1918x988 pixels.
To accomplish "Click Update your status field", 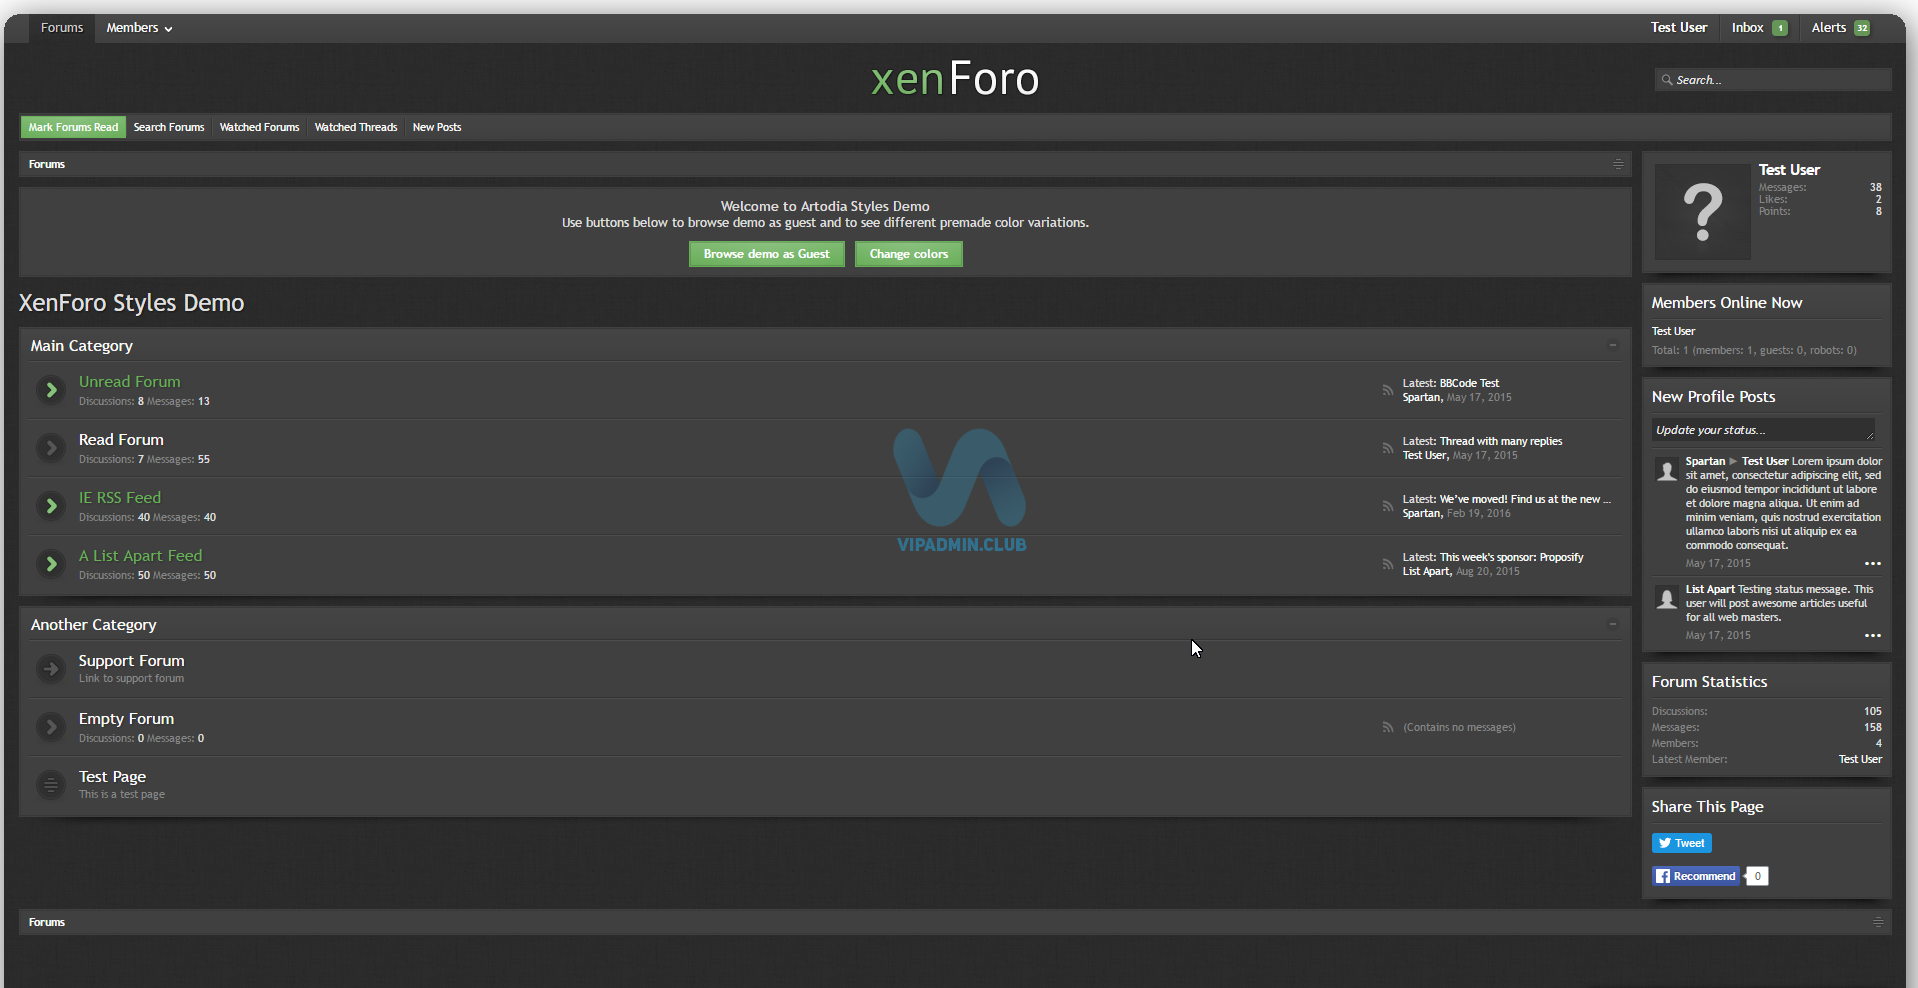I will pyautogui.click(x=1763, y=430).
